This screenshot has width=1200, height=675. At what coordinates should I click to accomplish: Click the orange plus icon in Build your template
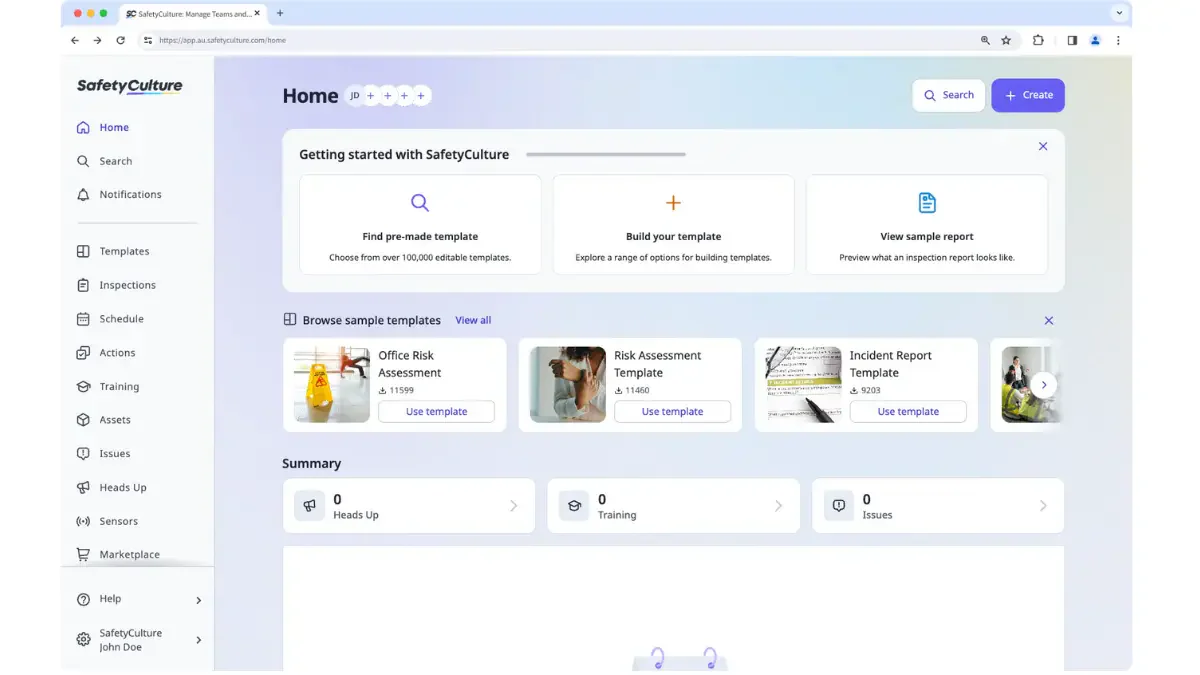(x=673, y=203)
